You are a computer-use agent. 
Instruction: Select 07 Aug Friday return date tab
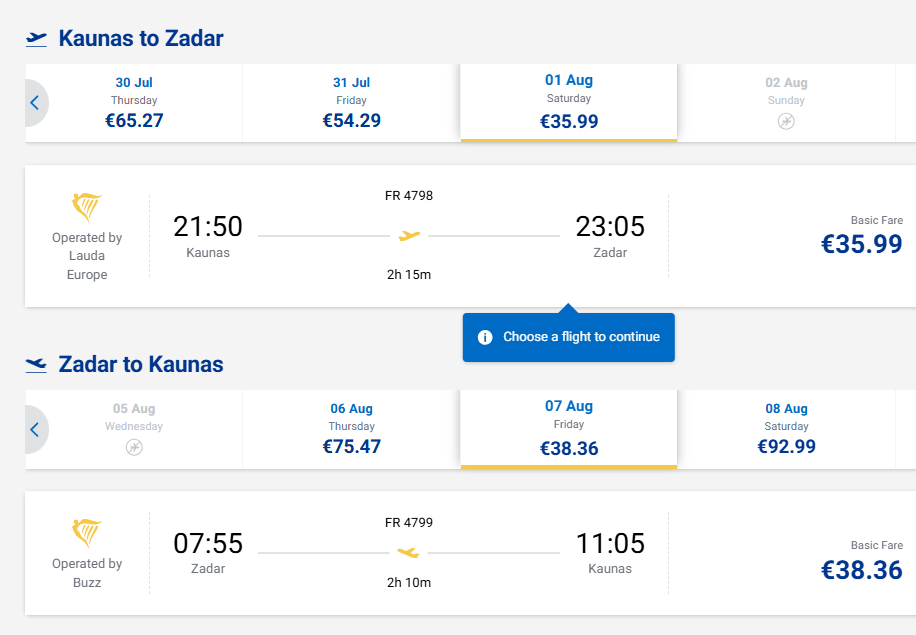tap(568, 428)
